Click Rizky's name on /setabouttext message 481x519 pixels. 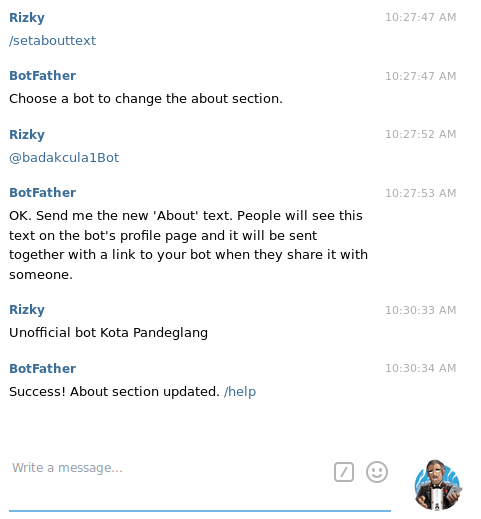coord(27,18)
